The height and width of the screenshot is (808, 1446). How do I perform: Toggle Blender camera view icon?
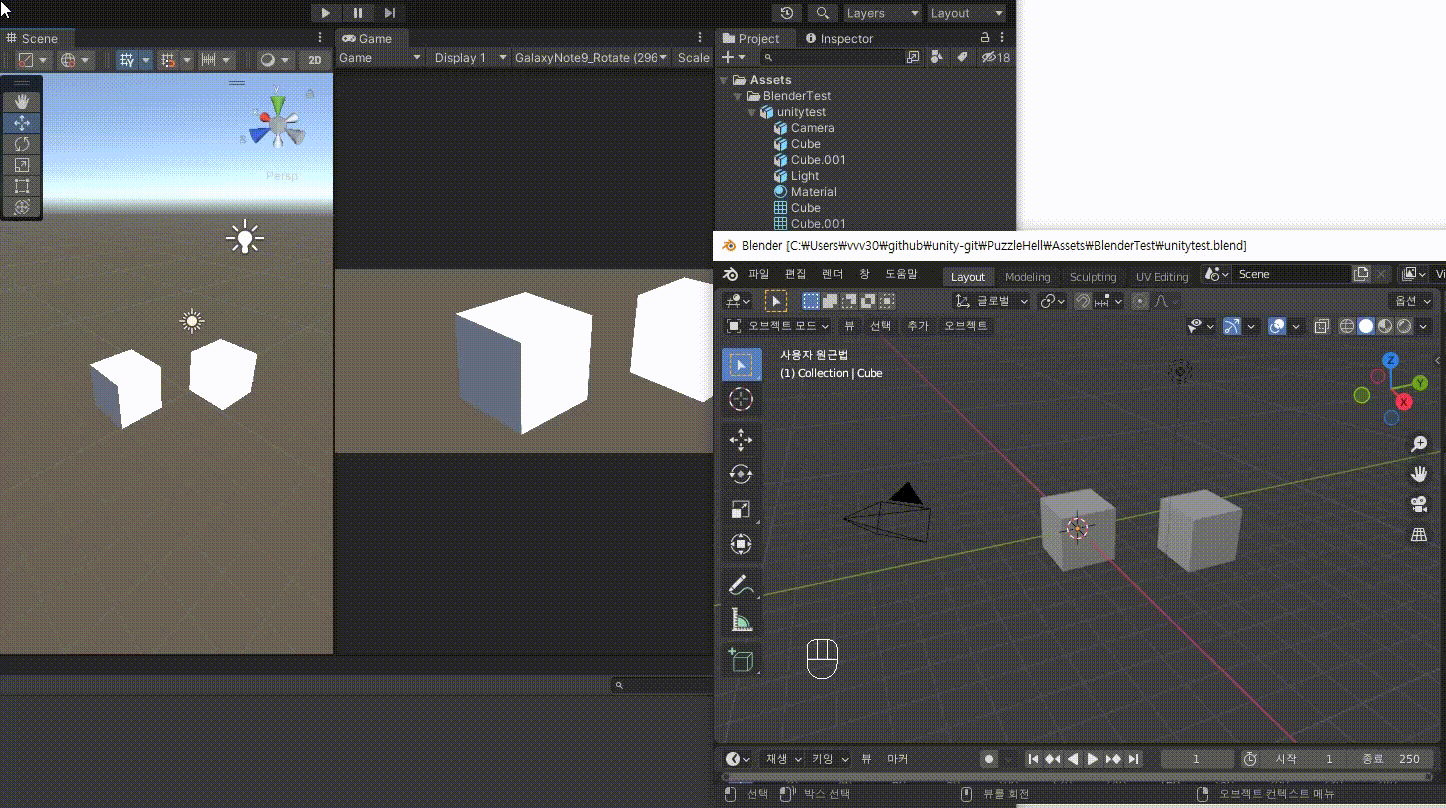[x=1419, y=504]
